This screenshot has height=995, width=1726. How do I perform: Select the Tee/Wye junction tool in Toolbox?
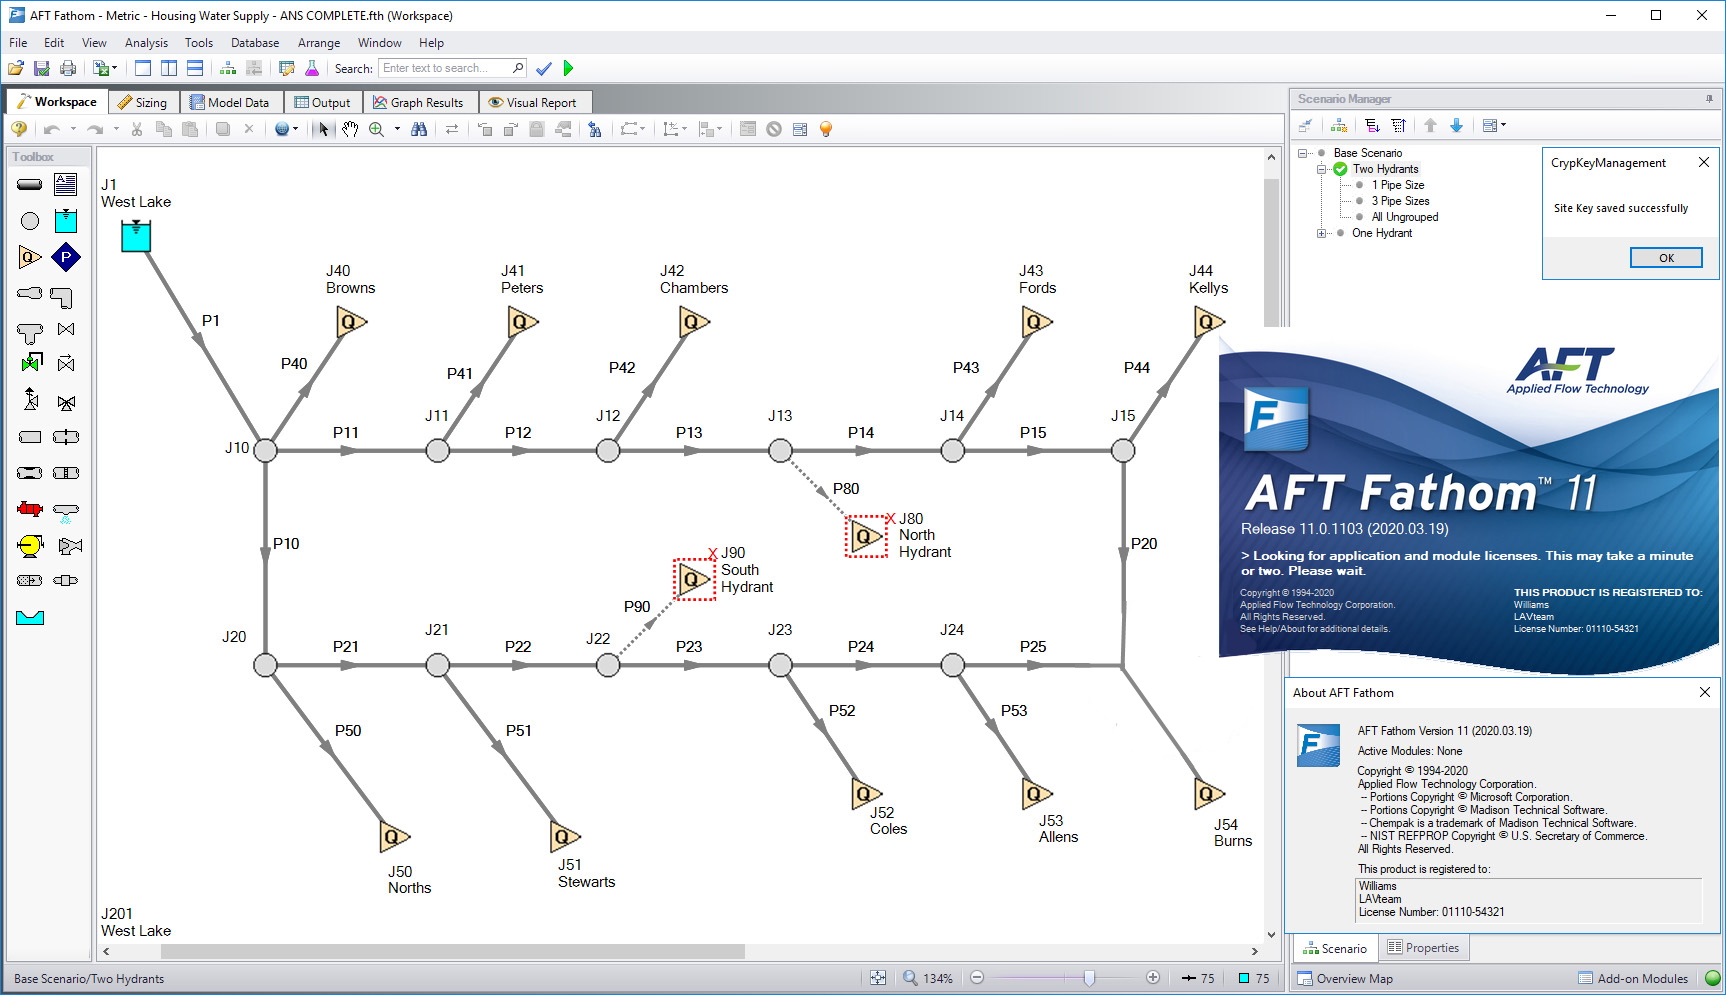(x=30, y=332)
